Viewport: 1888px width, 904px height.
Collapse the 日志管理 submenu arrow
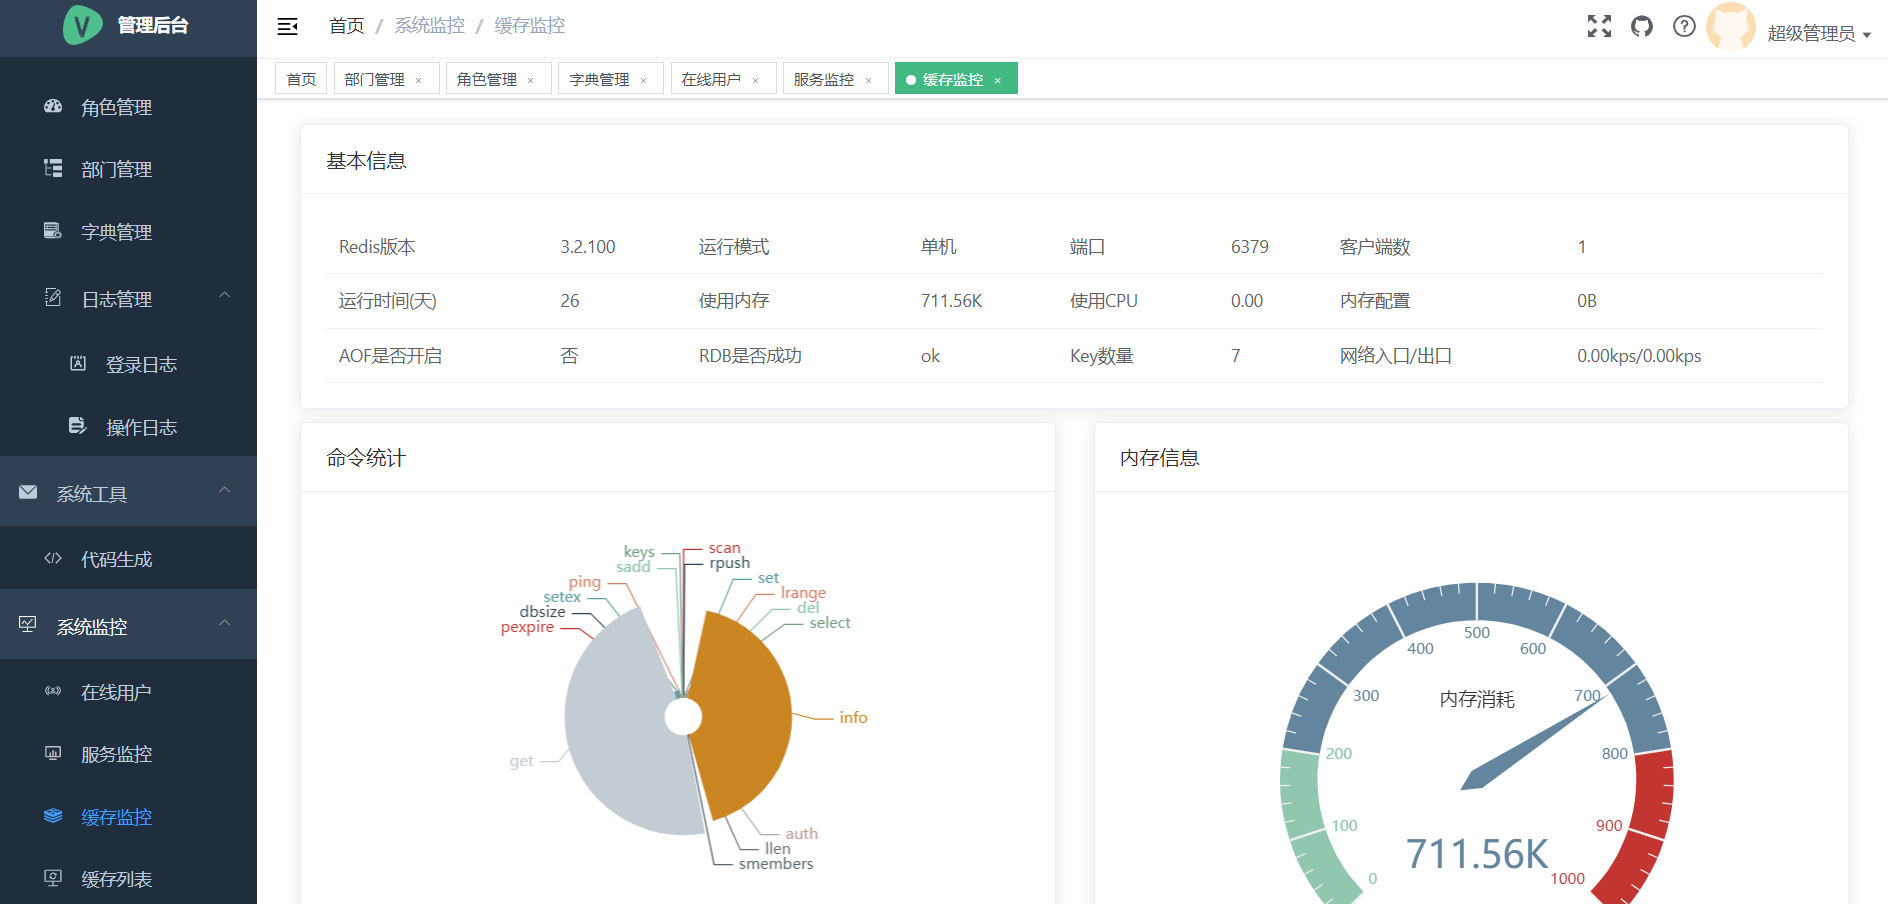225,295
